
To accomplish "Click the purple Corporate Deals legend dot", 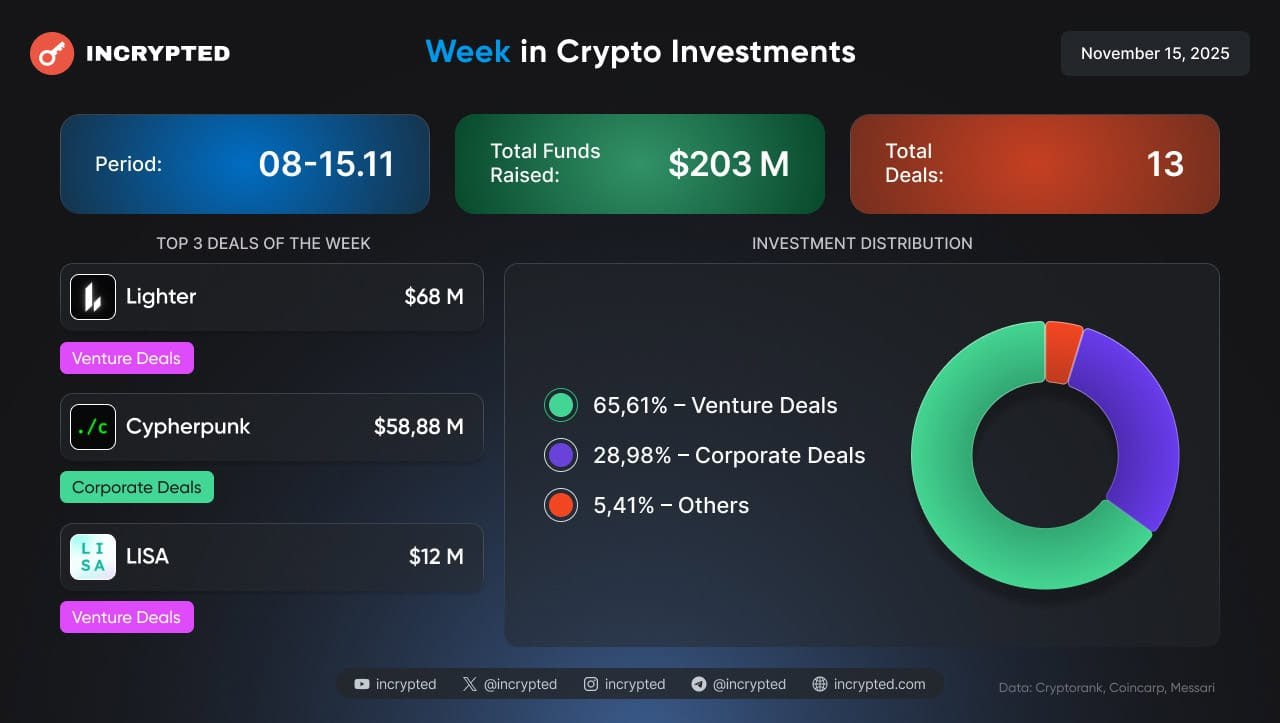I will coord(561,455).
